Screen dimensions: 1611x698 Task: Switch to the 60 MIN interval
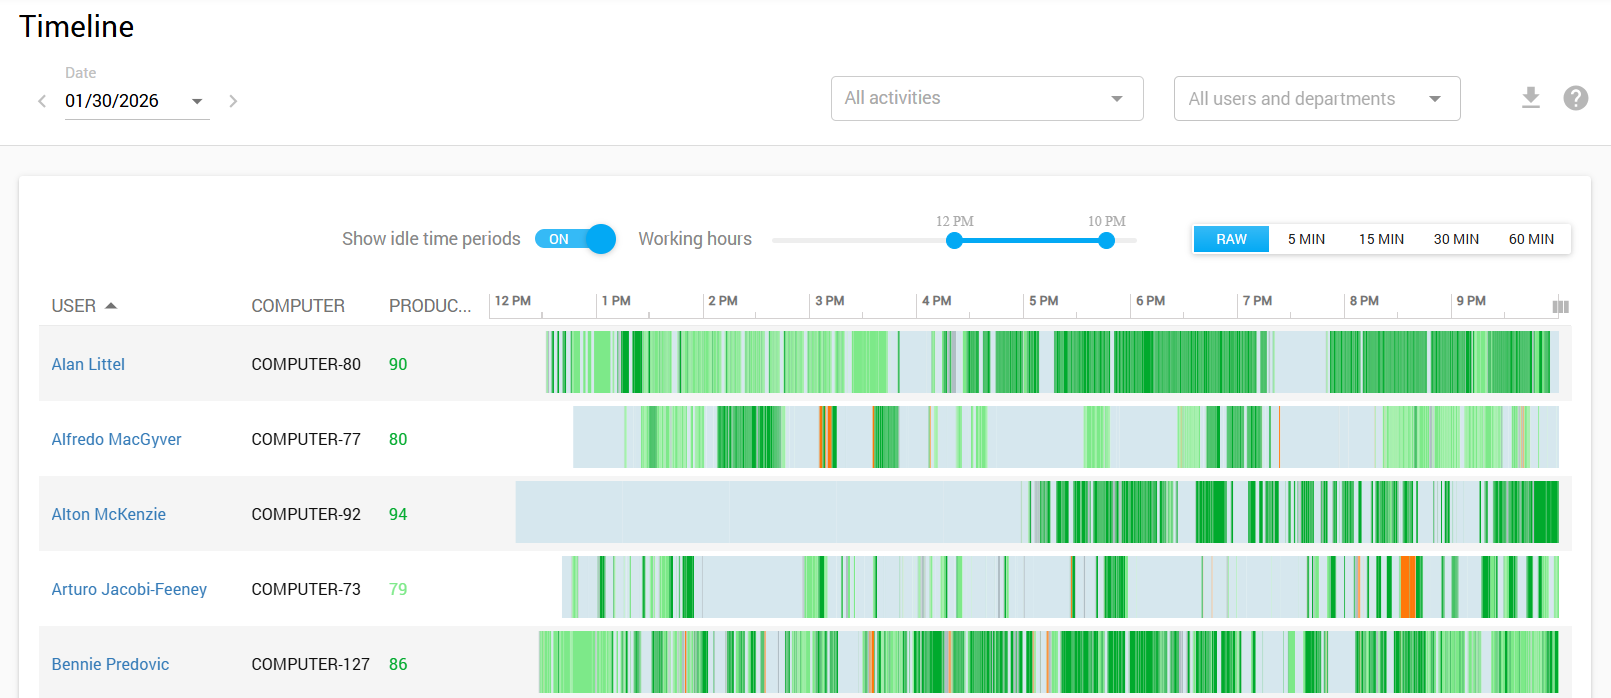1531,239
